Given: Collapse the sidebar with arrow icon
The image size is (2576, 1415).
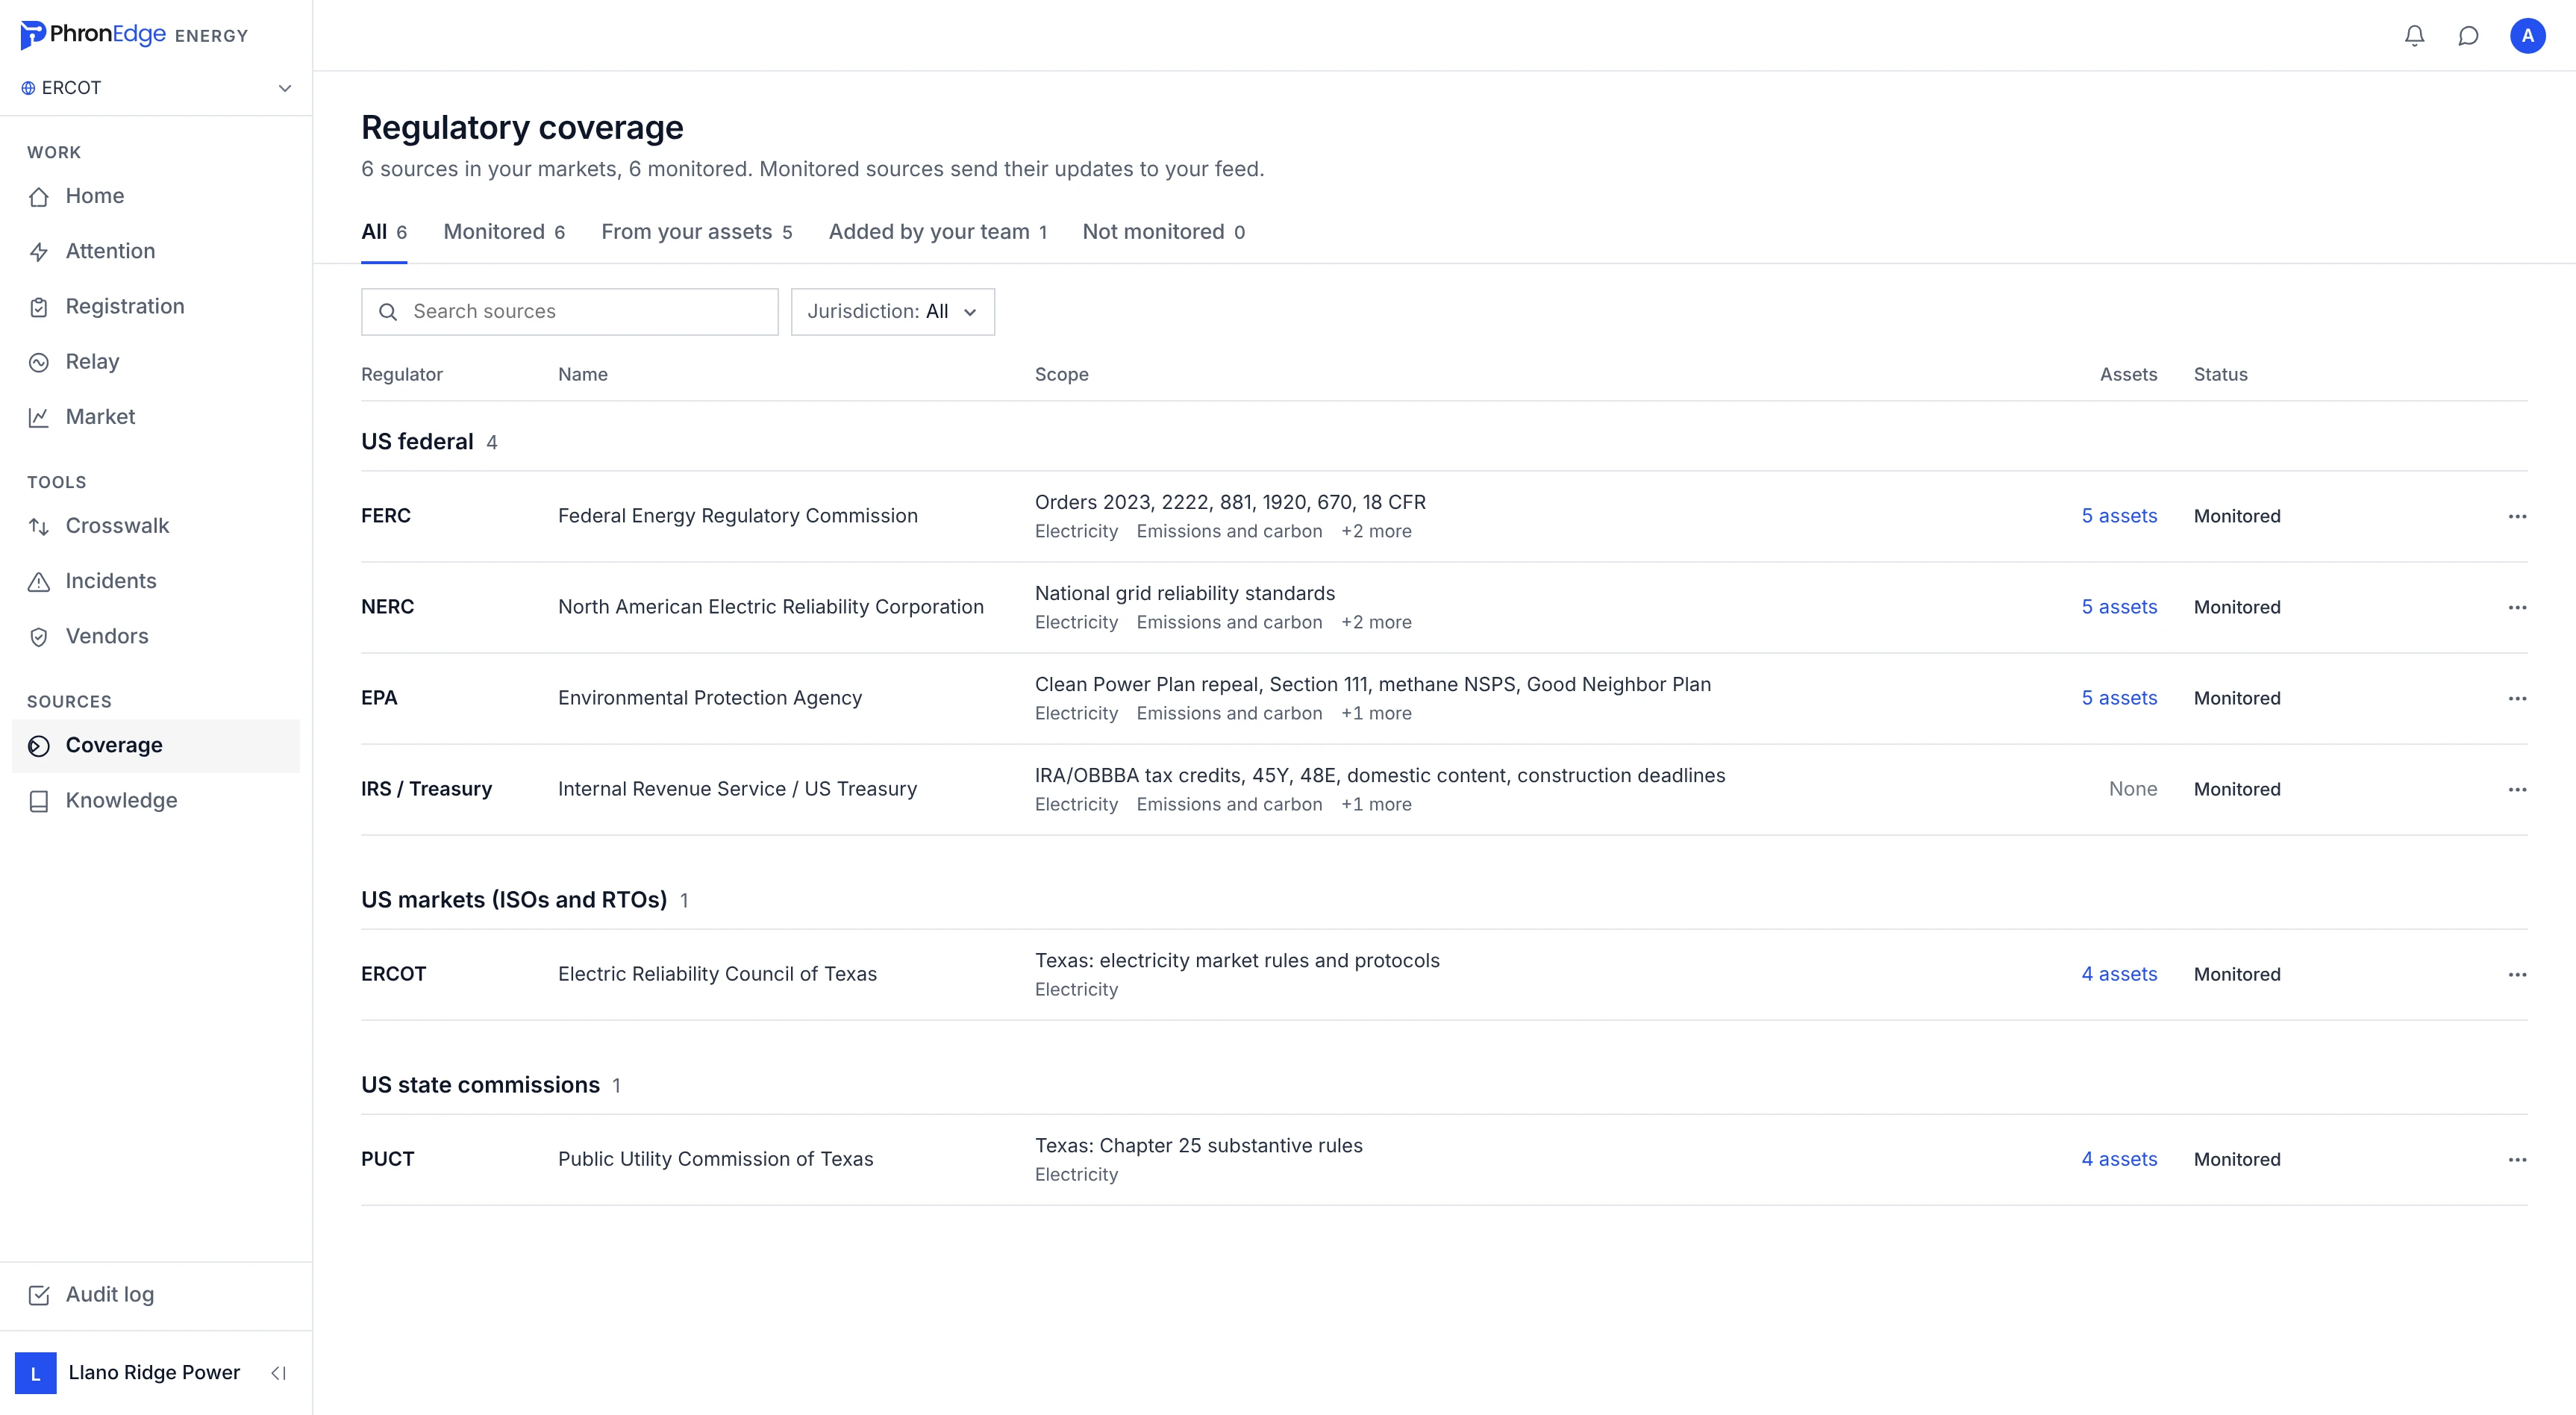Looking at the screenshot, I should pos(279,1373).
